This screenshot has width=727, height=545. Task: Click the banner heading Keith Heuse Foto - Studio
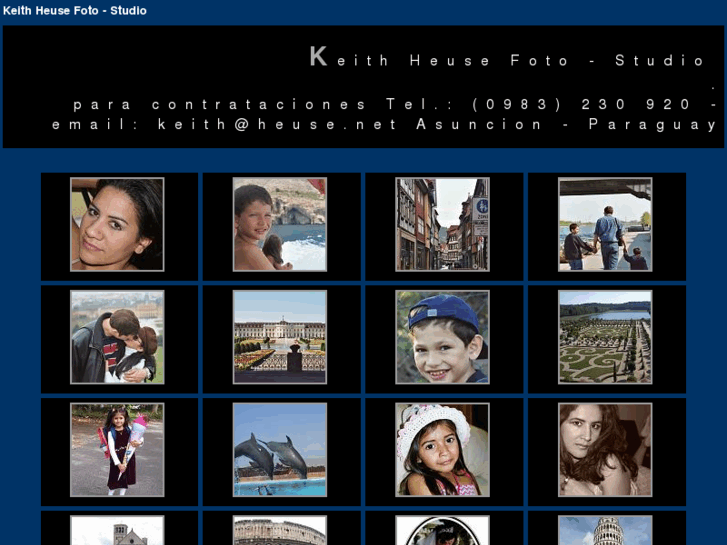[507, 58]
